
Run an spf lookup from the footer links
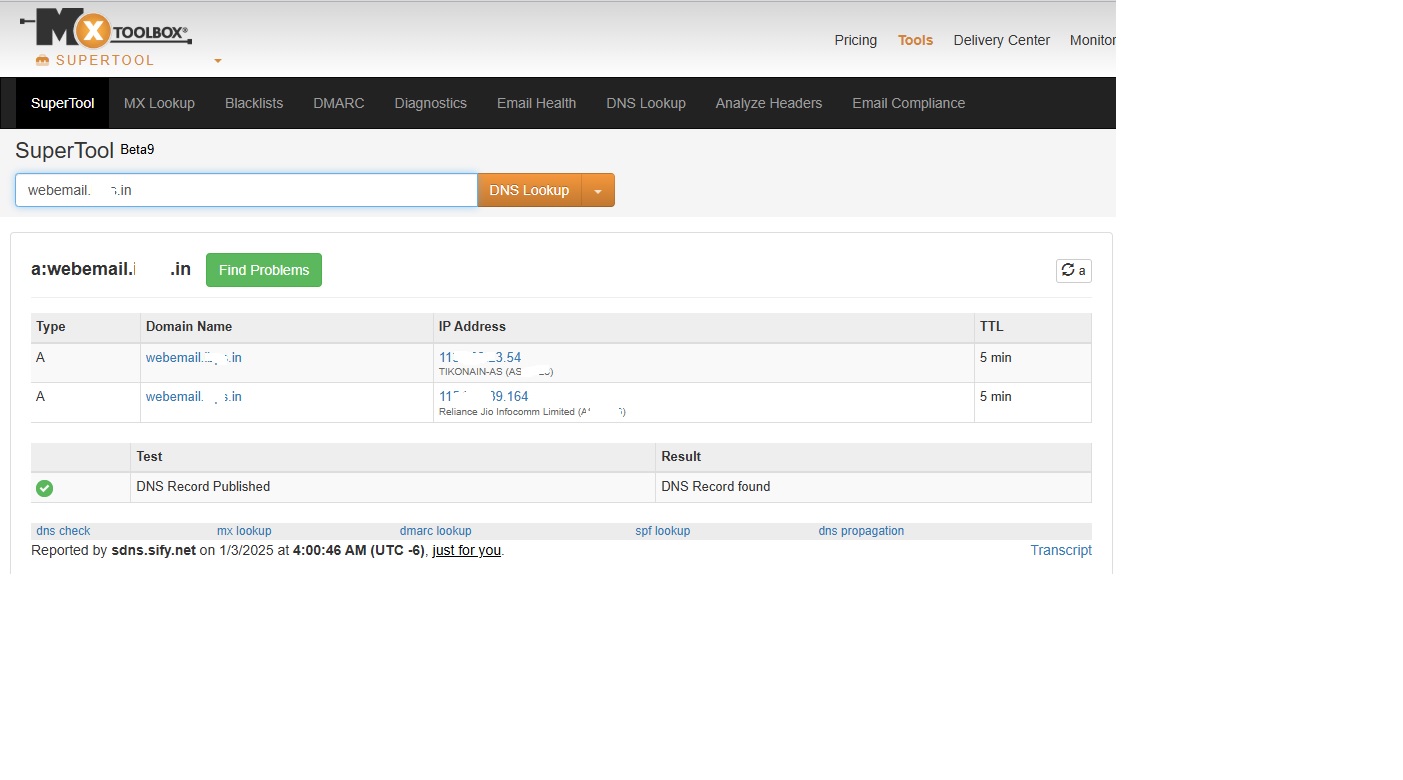click(662, 530)
